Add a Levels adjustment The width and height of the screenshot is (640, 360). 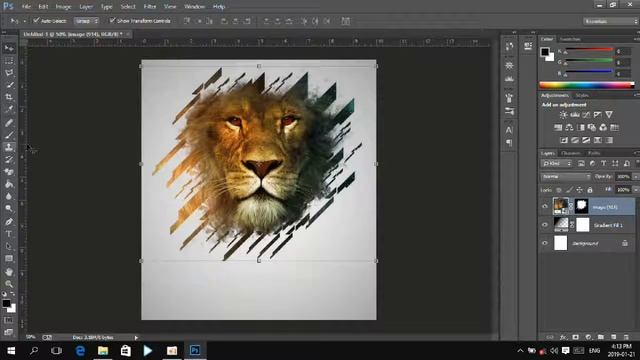(575, 115)
